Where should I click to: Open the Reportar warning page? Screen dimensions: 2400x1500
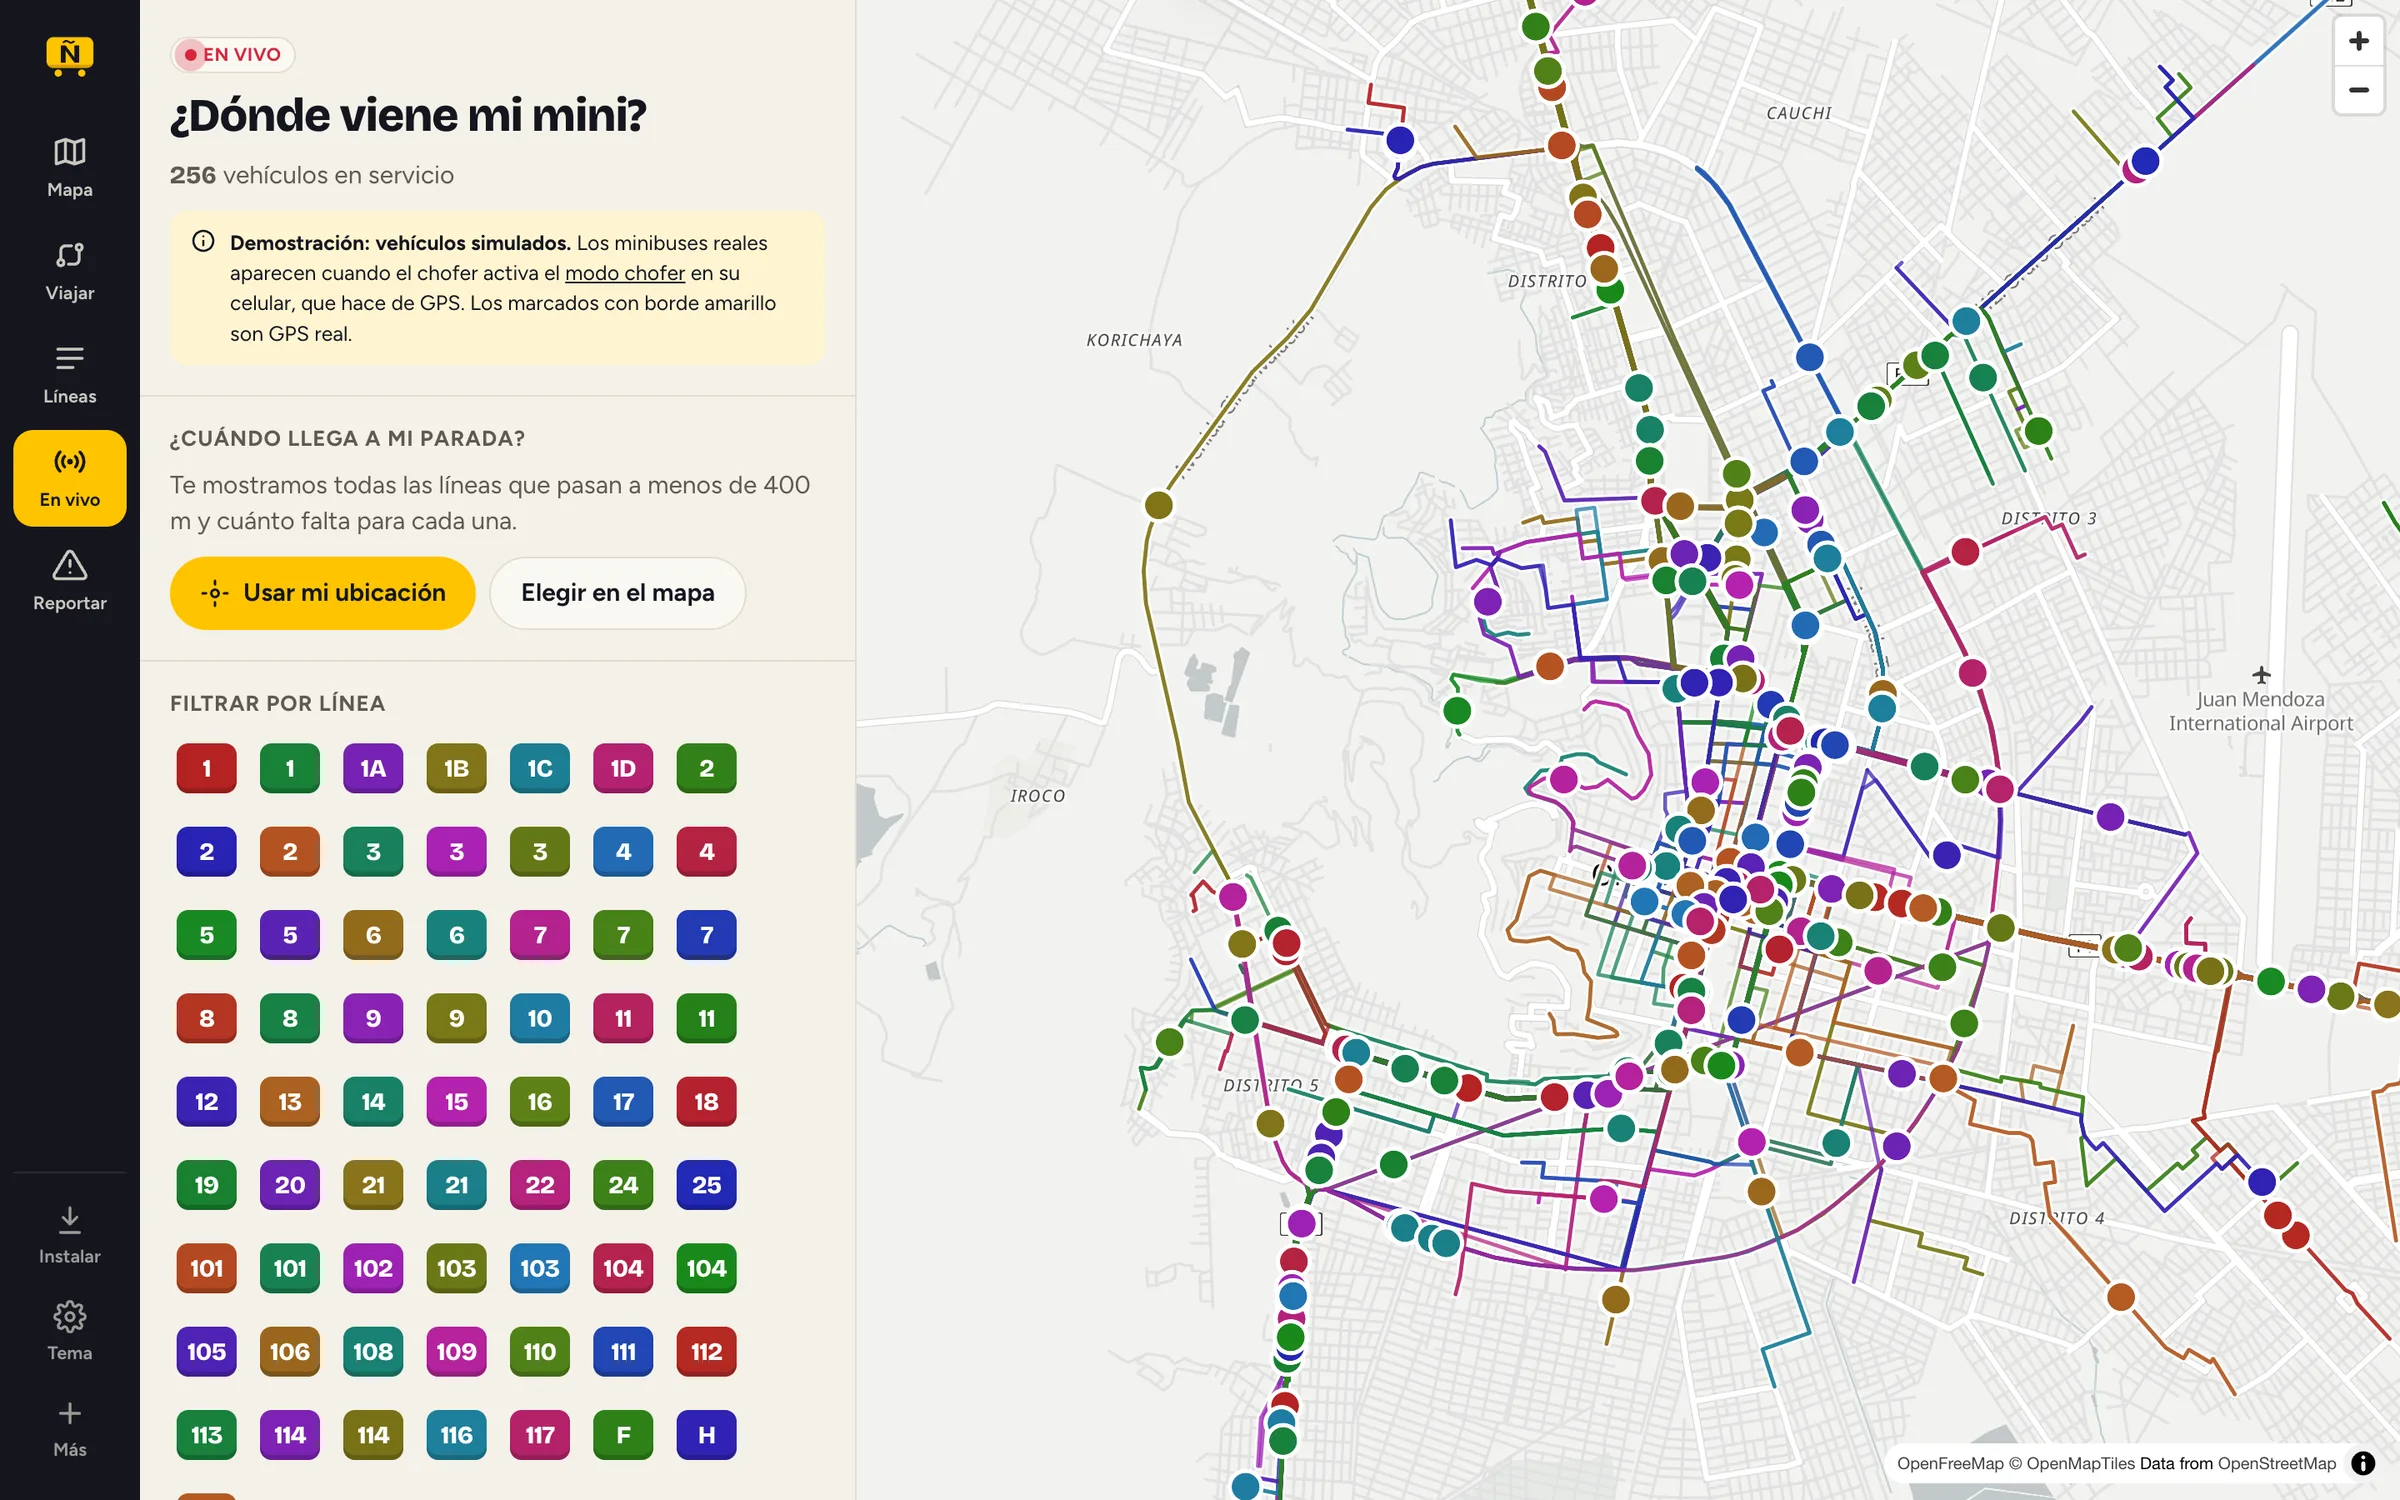click(69, 581)
